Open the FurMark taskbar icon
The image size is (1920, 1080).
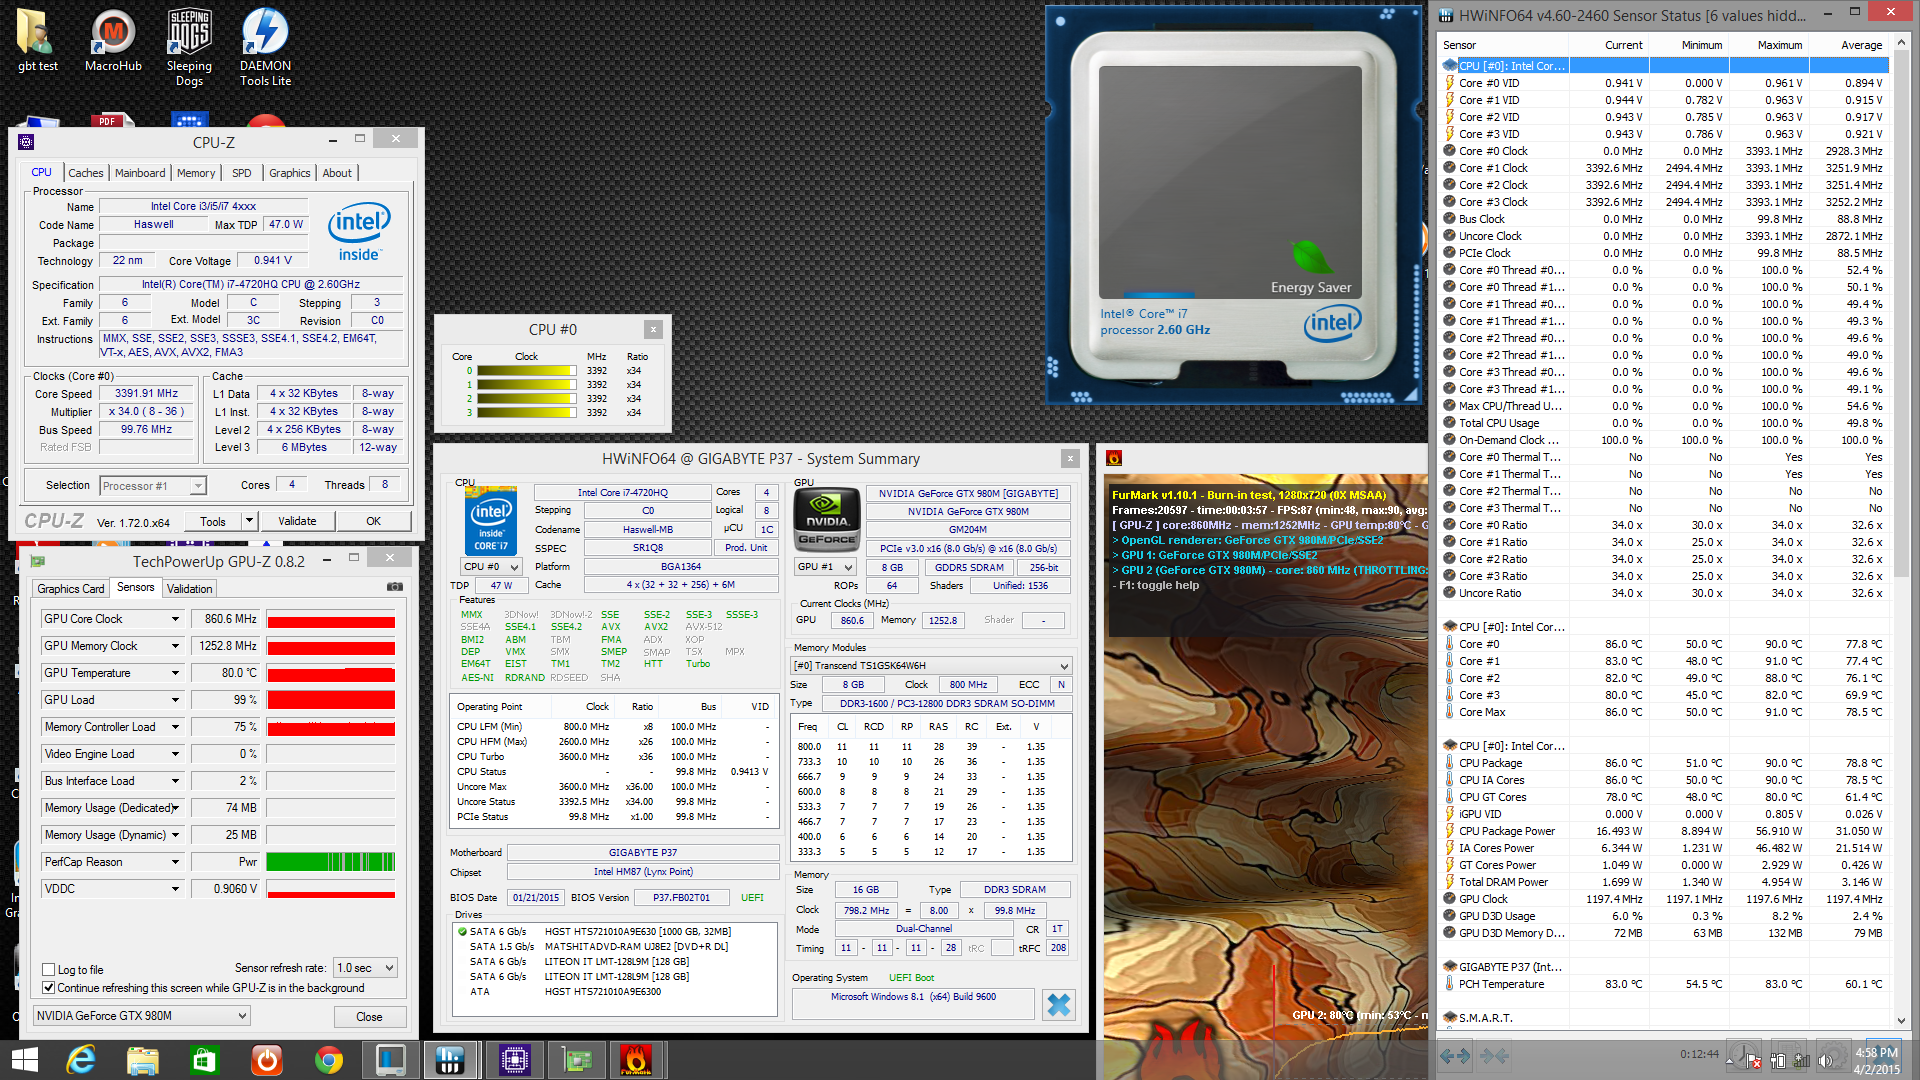click(636, 1059)
